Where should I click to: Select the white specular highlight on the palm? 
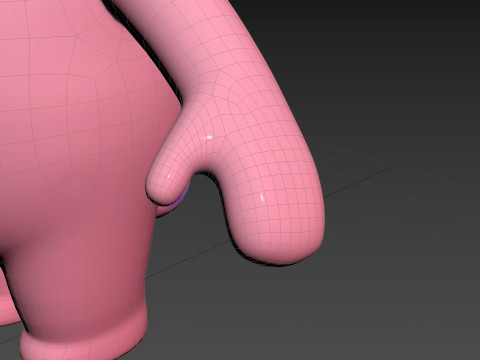click(x=262, y=197)
